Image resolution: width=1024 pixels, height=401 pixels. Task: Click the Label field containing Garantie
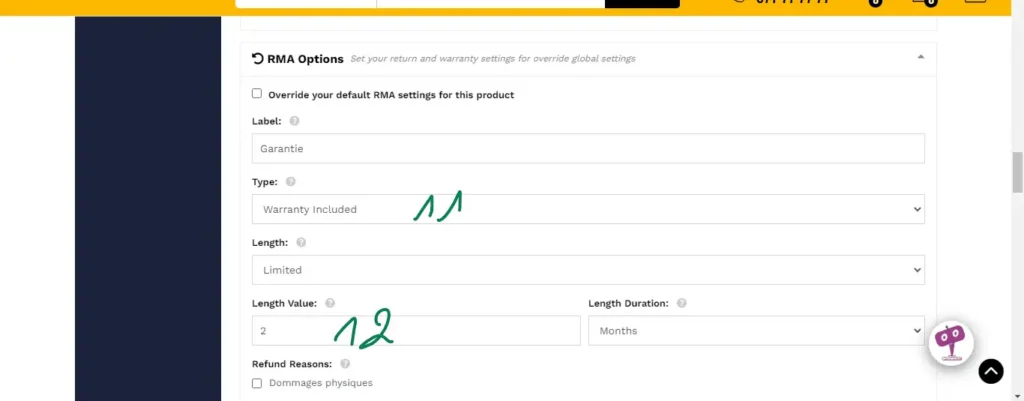click(588, 149)
